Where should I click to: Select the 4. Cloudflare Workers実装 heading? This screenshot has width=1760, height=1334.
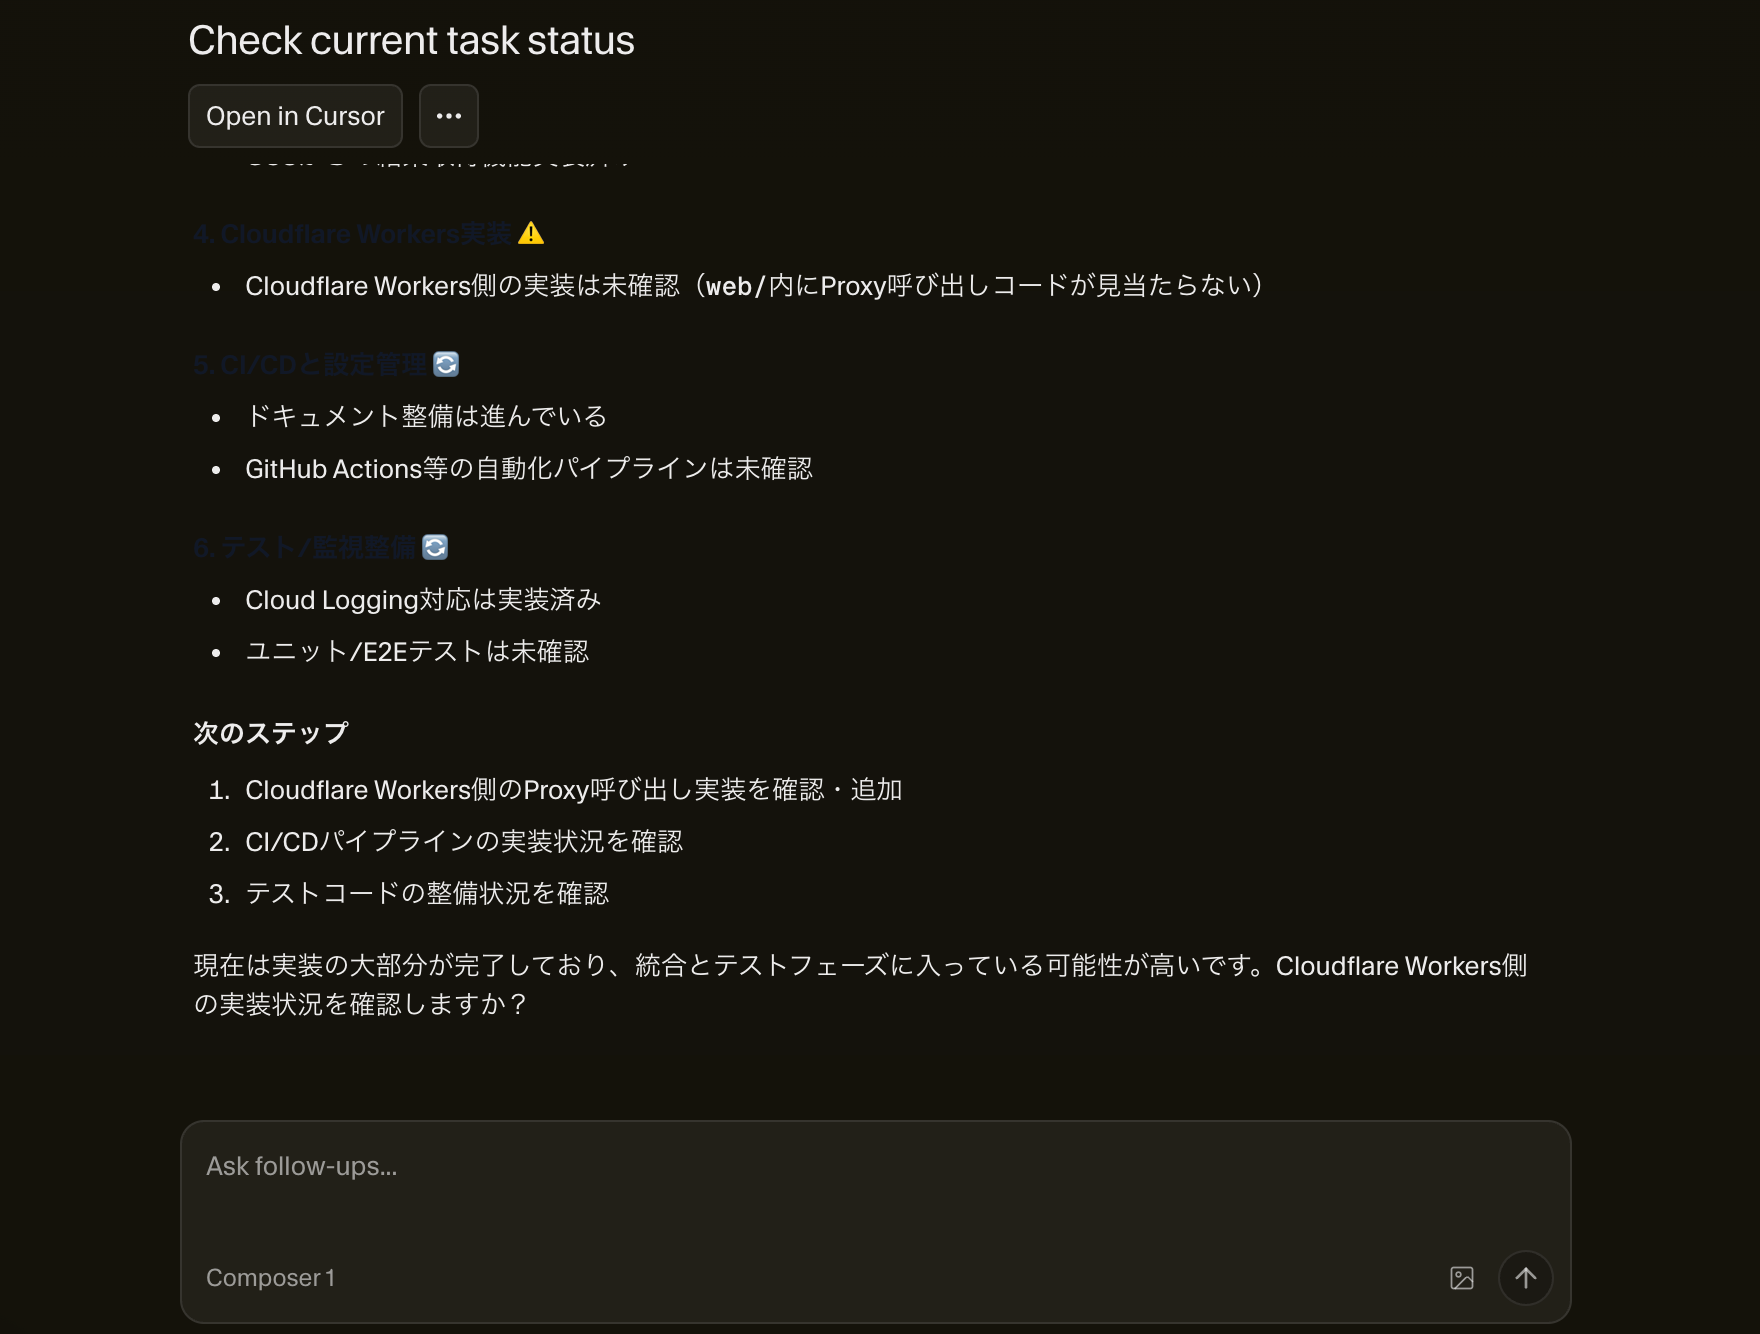pyautogui.click(x=353, y=234)
